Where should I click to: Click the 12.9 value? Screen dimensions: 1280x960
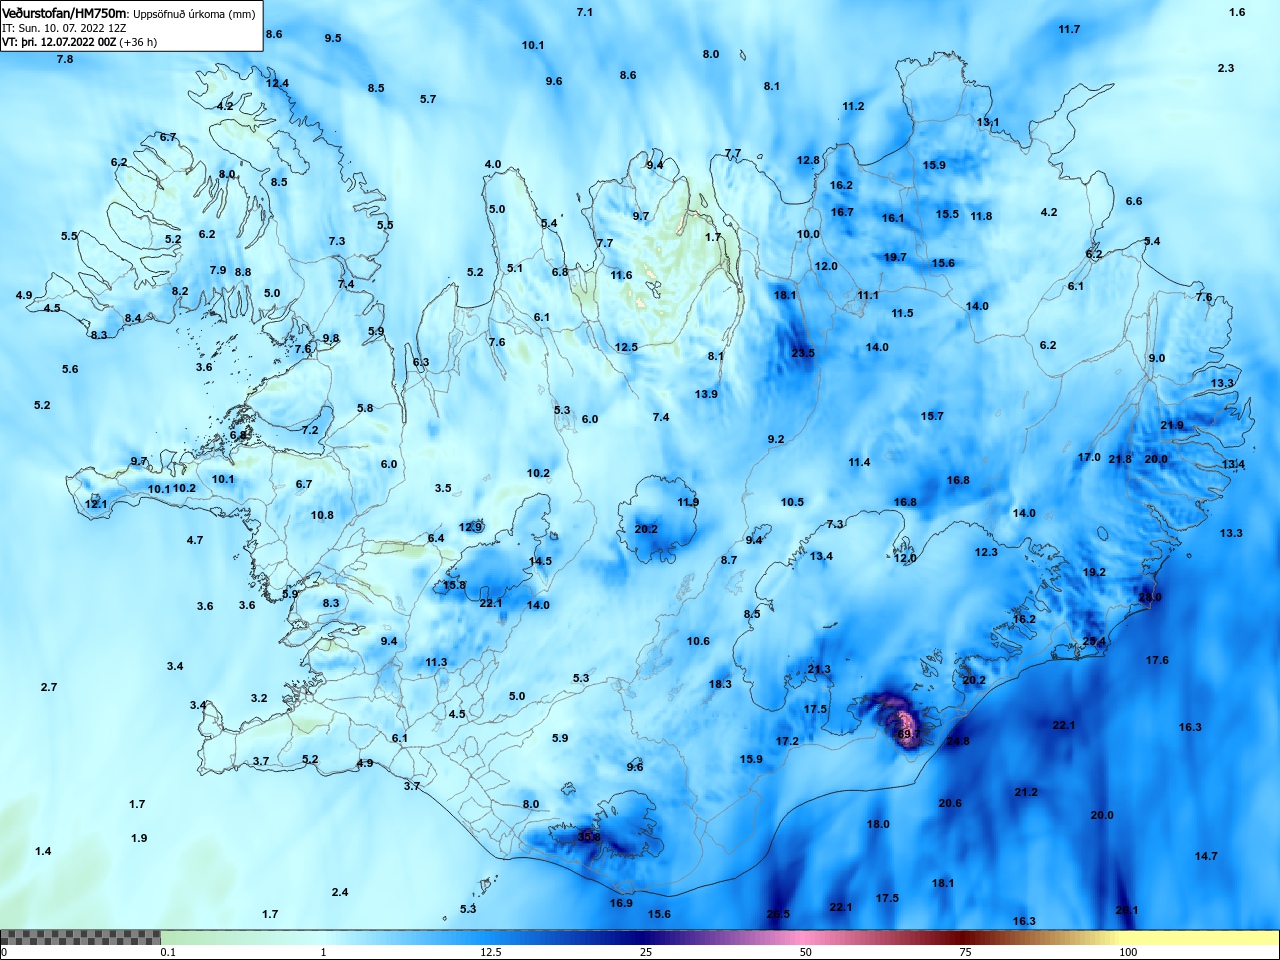pyautogui.click(x=471, y=527)
